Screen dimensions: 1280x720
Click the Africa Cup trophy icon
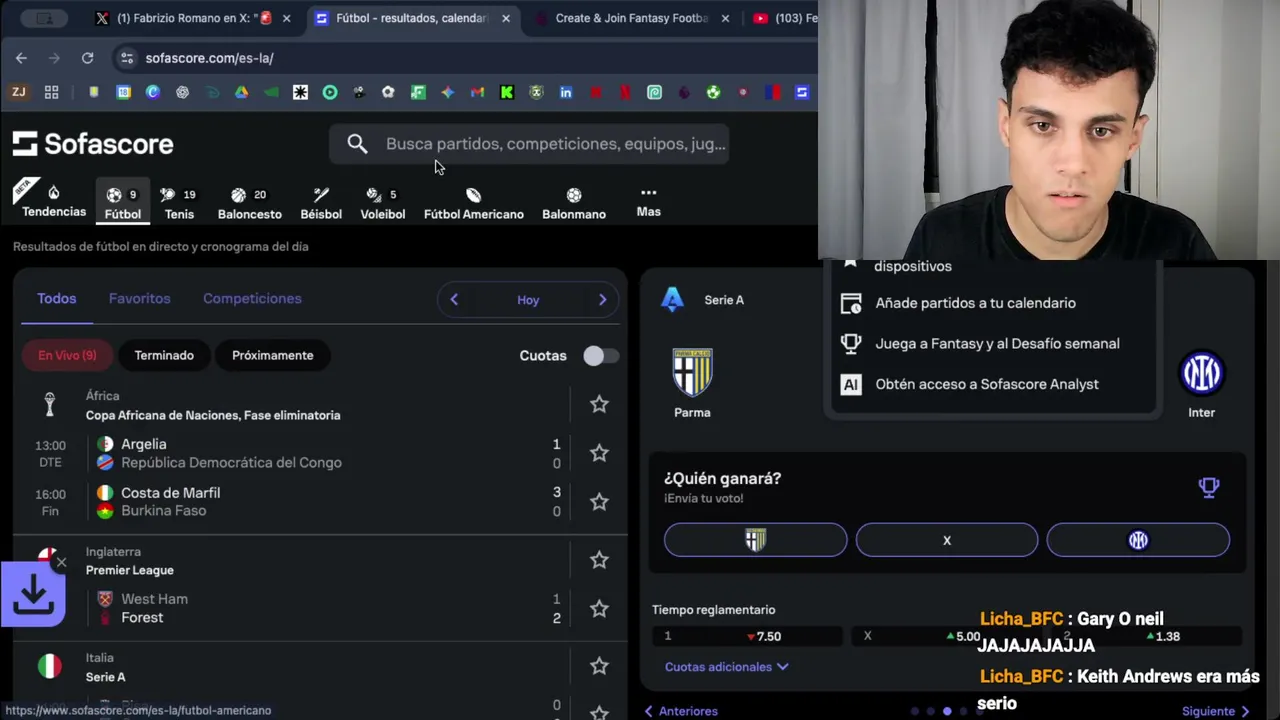[49, 405]
